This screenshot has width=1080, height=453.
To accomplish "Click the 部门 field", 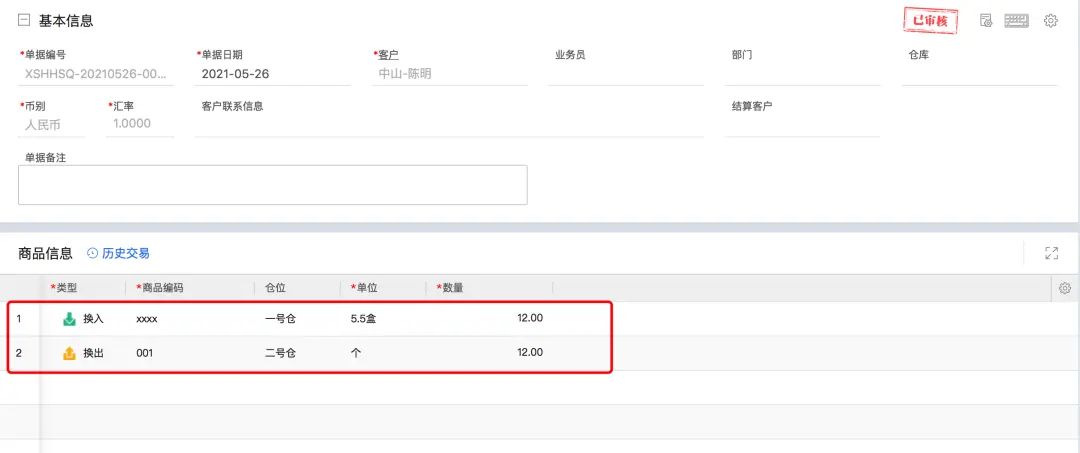I will tap(802, 74).
